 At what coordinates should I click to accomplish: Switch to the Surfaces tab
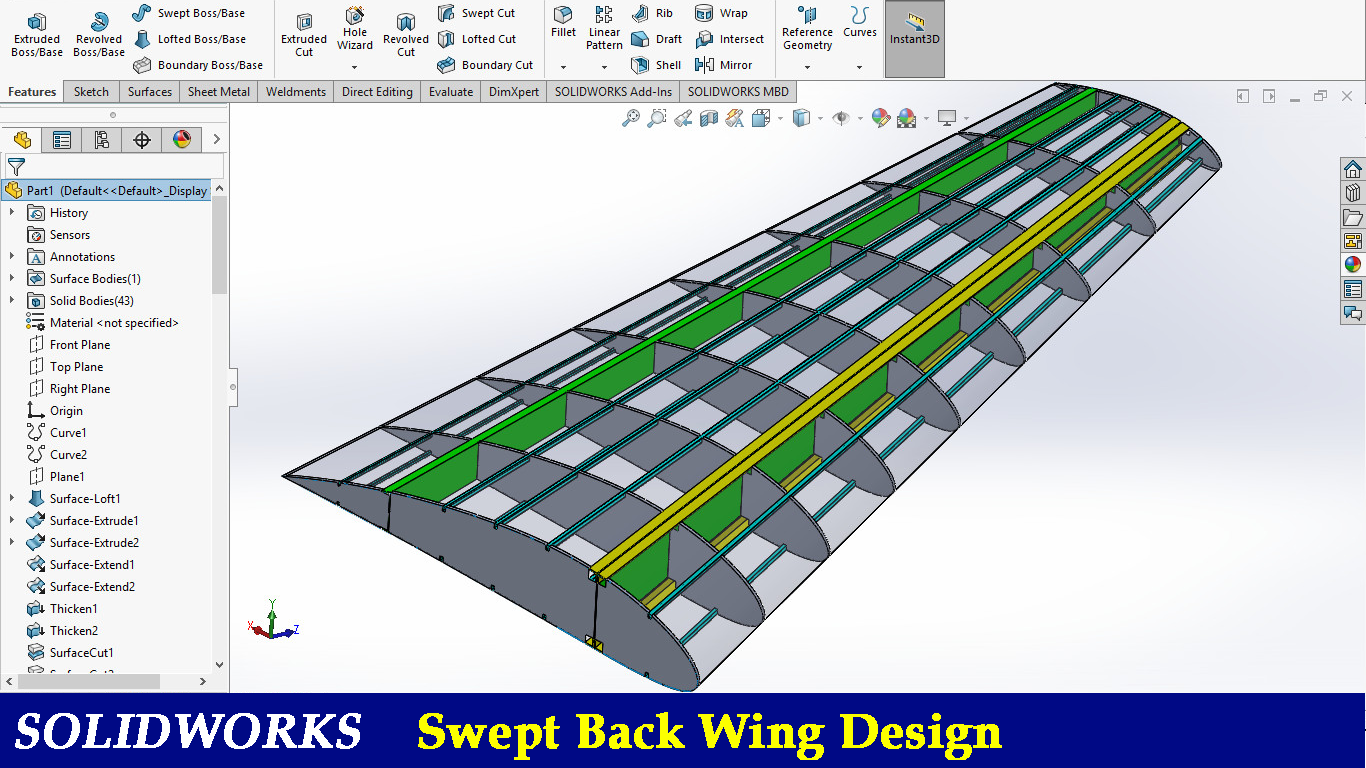pyautogui.click(x=150, y=92)
